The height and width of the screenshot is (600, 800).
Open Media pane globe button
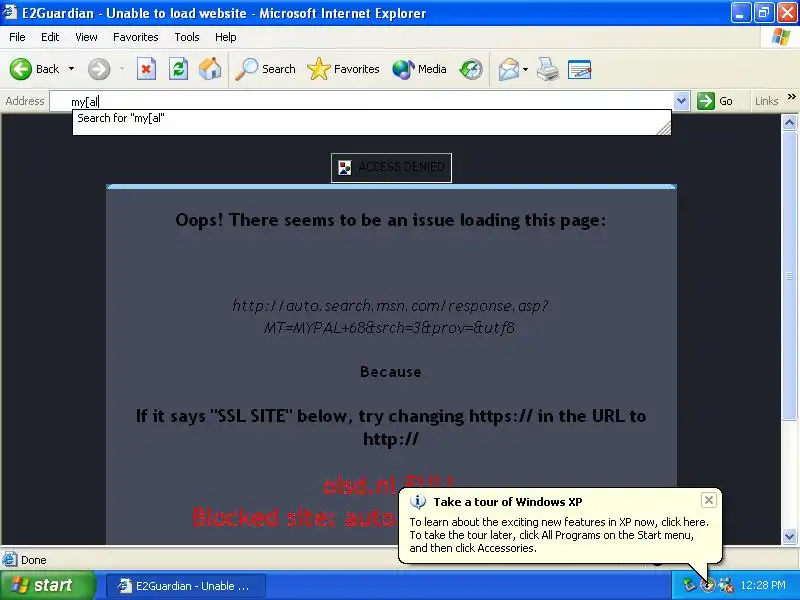[419, 69]
